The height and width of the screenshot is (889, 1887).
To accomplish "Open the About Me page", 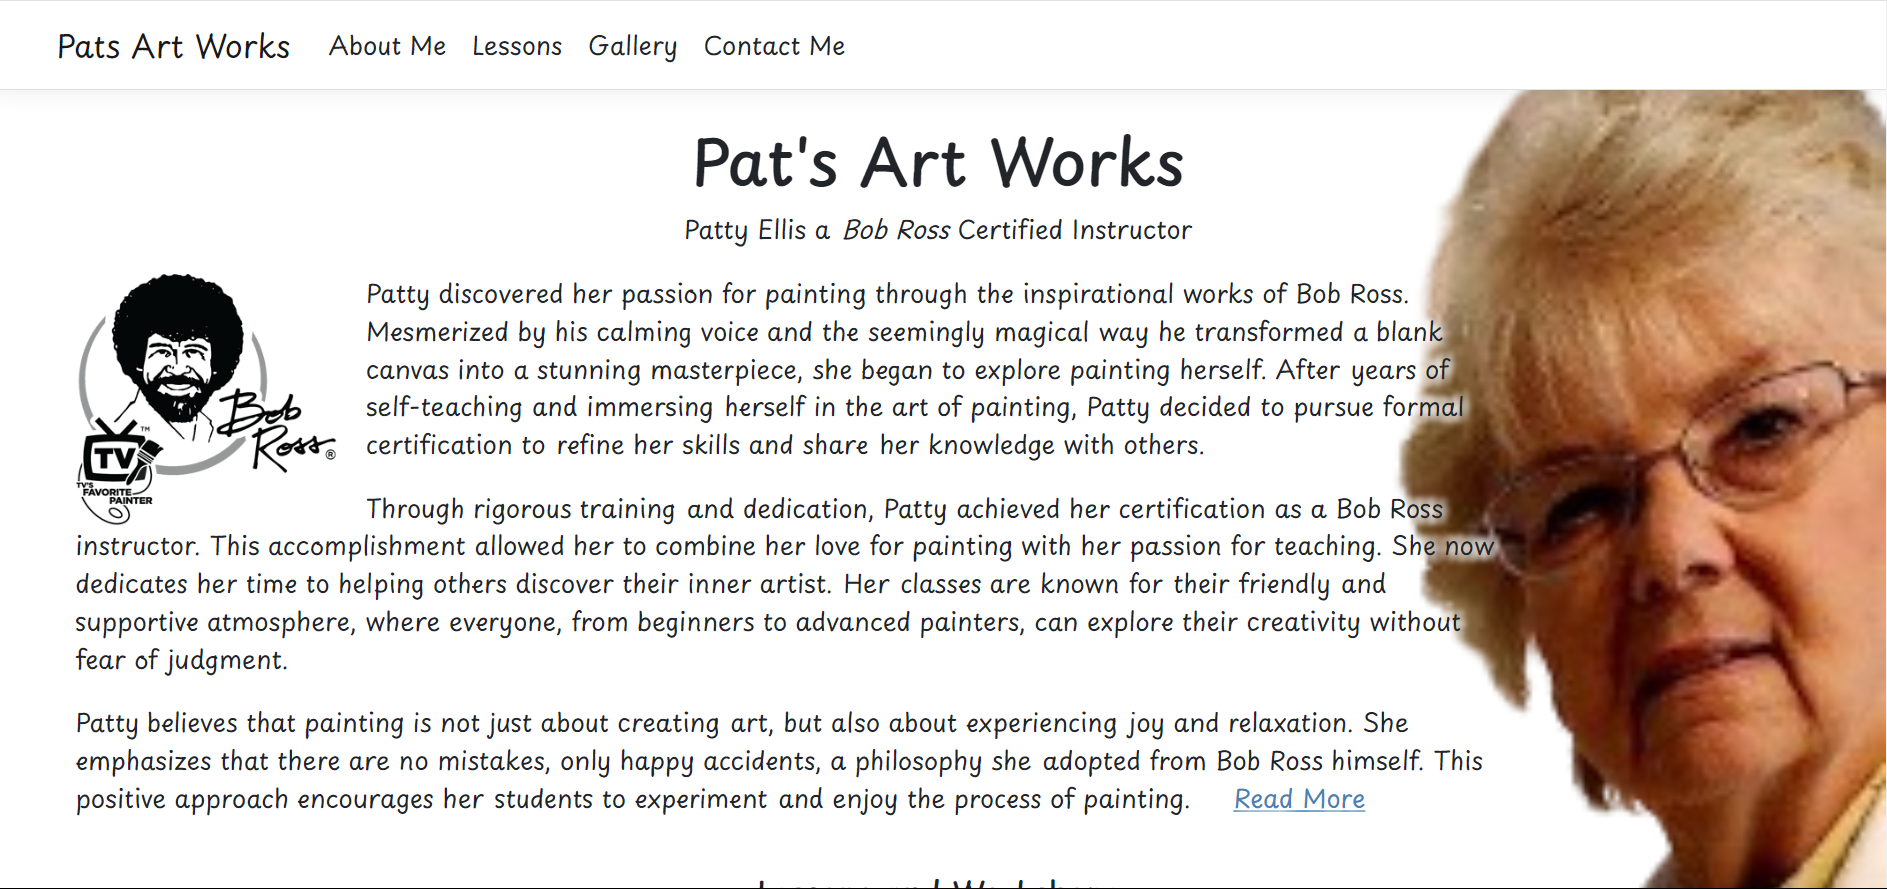I will 387,46.
